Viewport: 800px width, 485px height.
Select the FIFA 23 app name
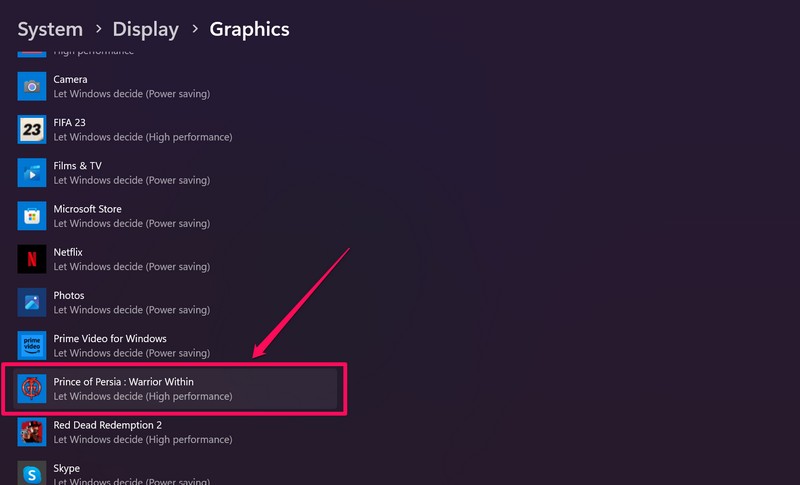[69, 122]
